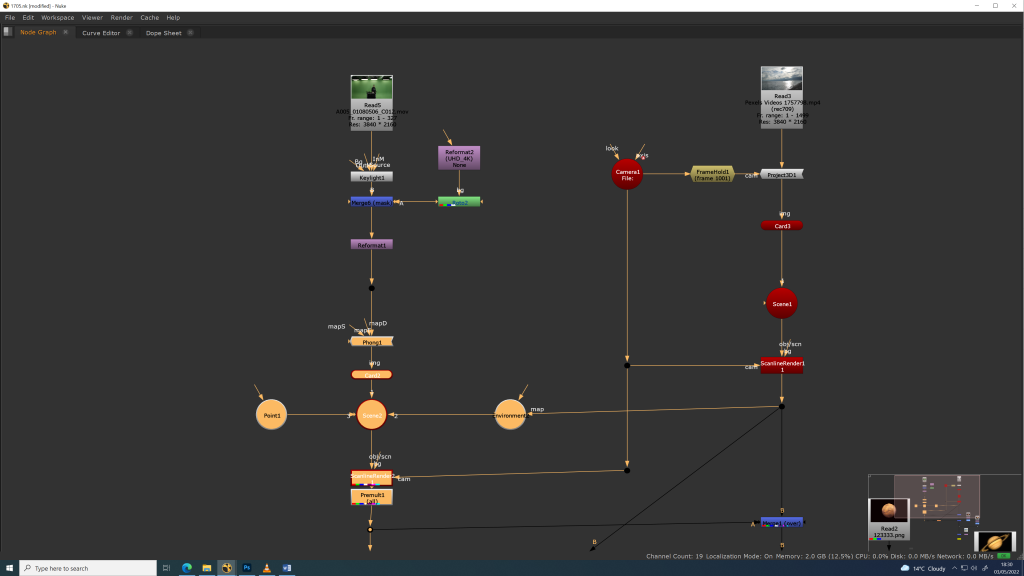Screen dimensions: 1024x576
Task: Open the pane layout menu icon
Action: pos(8,31)
